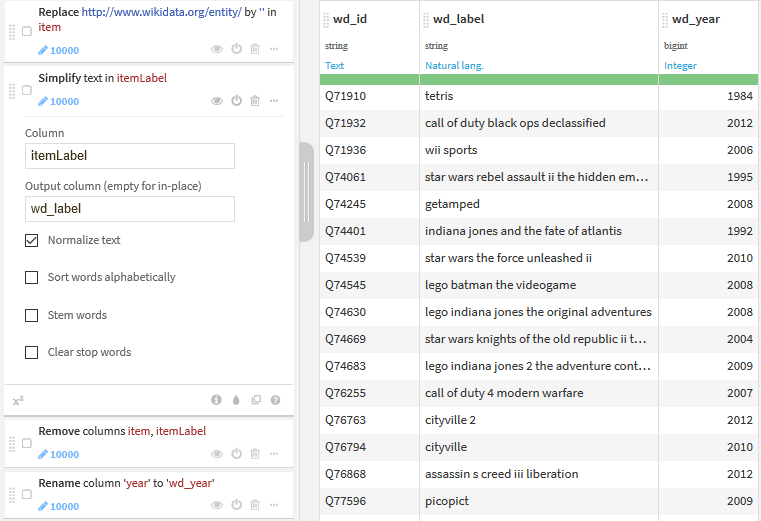Viewport: 761px width, 521px height.
Task: Click the wd_id column drag handle
Action: click(326, 20)
